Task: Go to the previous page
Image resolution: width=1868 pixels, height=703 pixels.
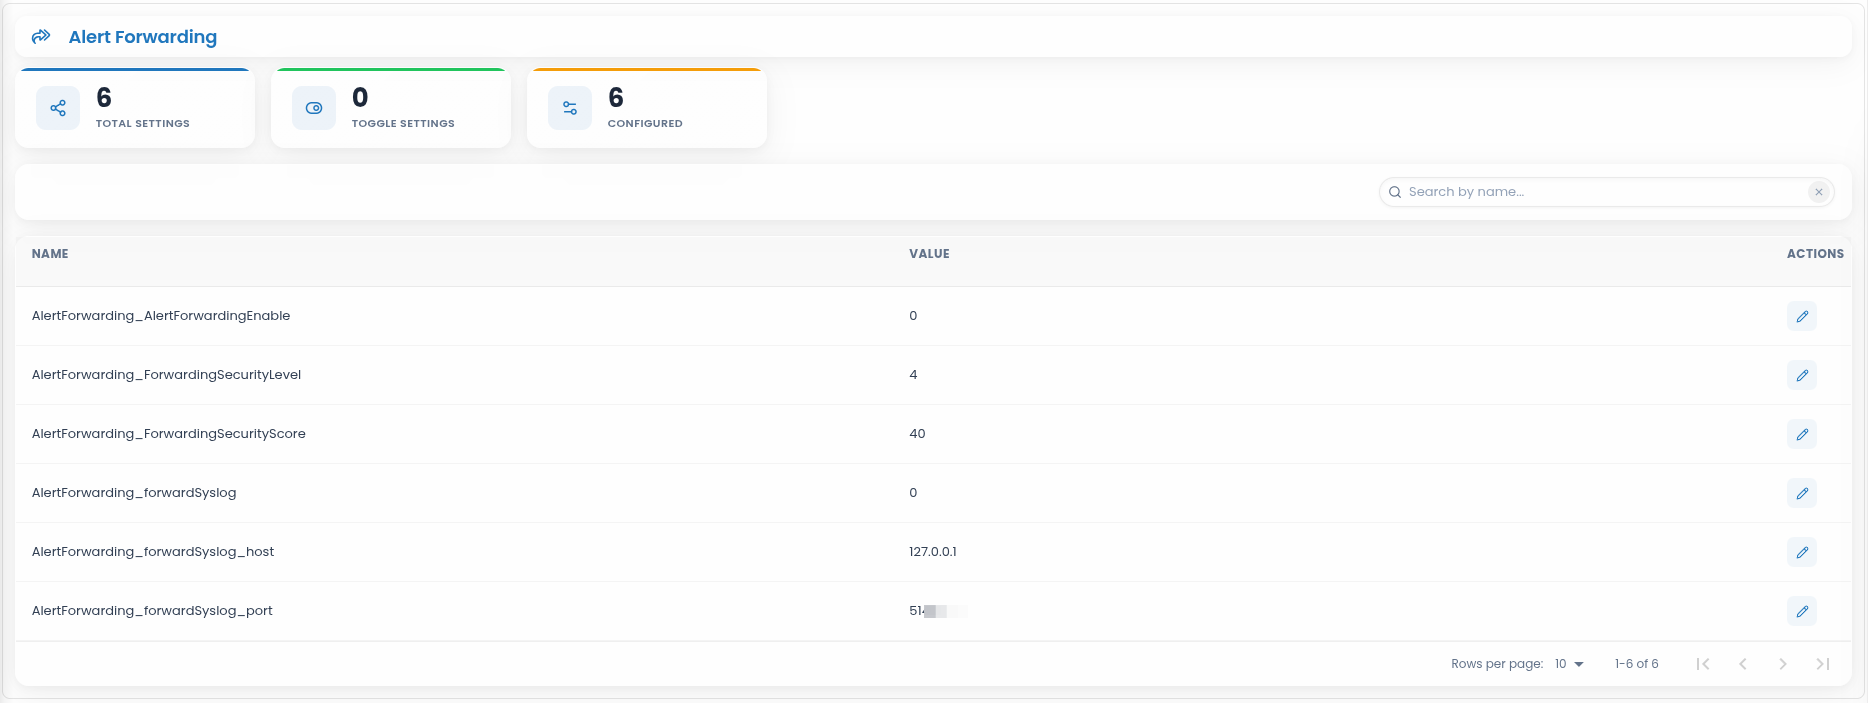Action: 1743,664
